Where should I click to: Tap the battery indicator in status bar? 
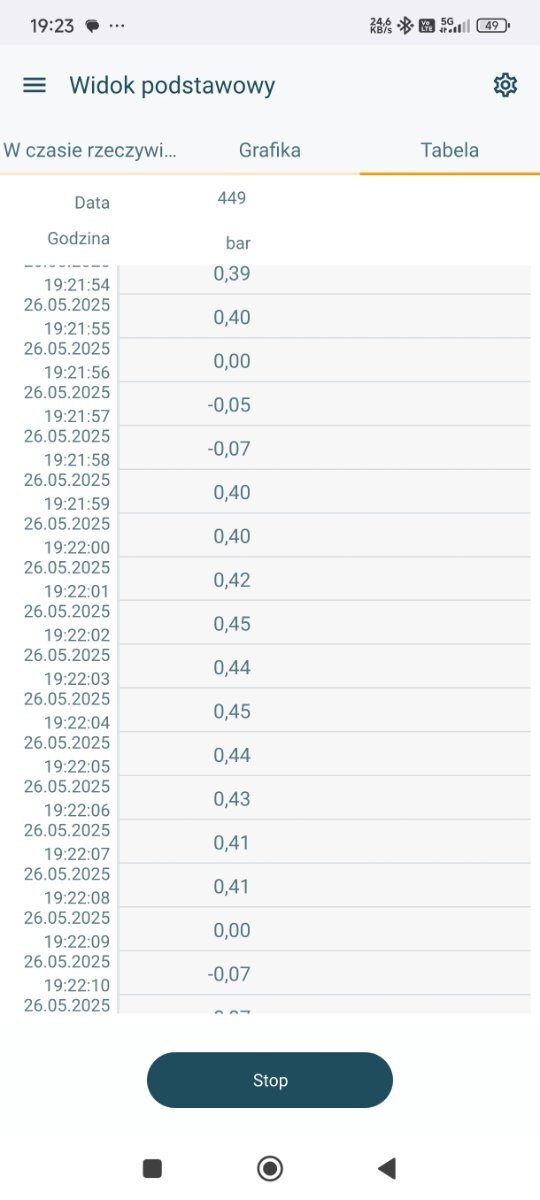492,26
